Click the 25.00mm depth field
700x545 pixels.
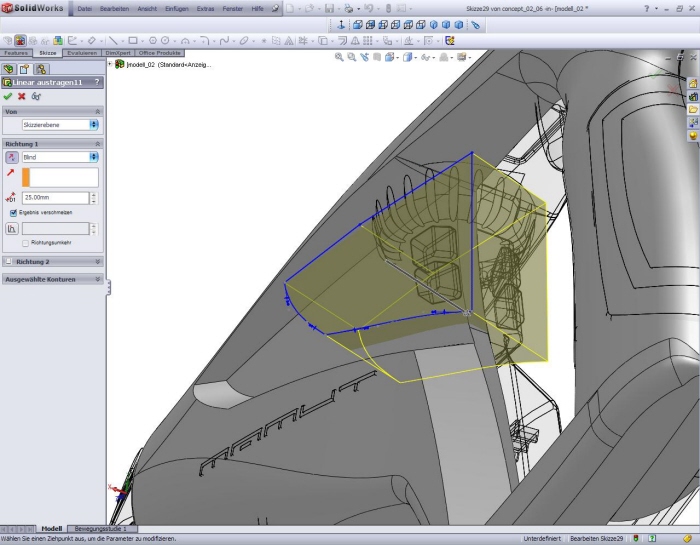pyautogui.click(x=55, y=198)
